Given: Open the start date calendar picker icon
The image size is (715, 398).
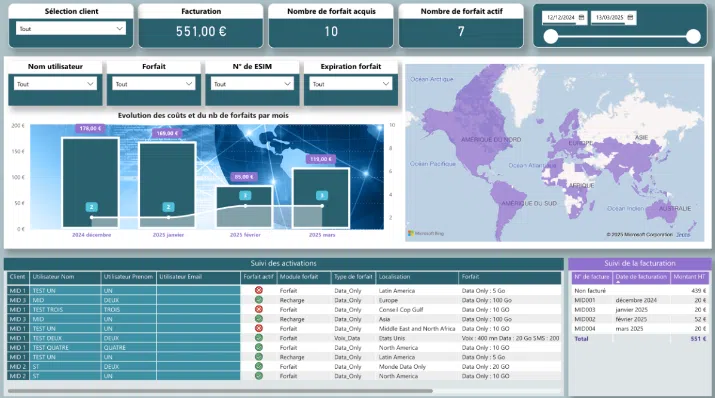Looking at the screenshot, I should point(581,17).
